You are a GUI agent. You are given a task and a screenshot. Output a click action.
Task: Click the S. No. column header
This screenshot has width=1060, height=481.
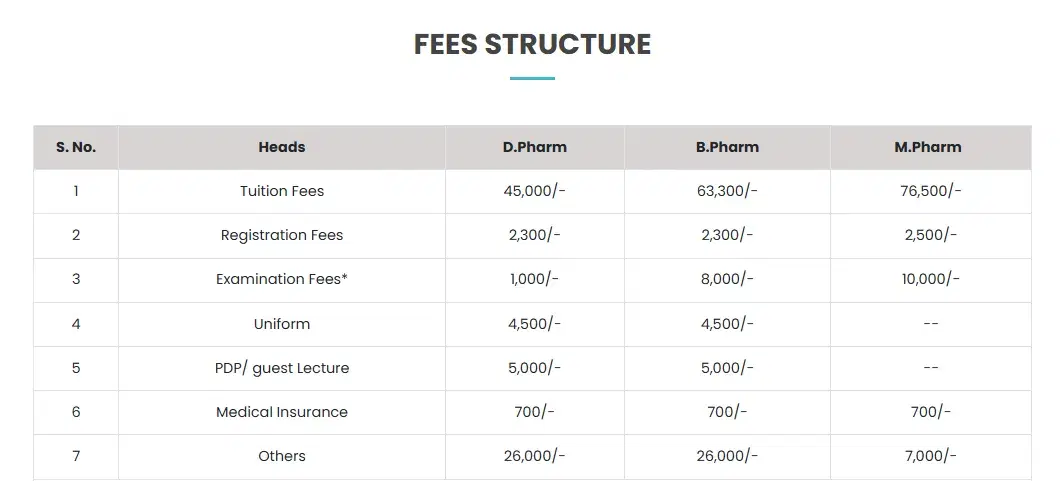[x=76, y=147]
